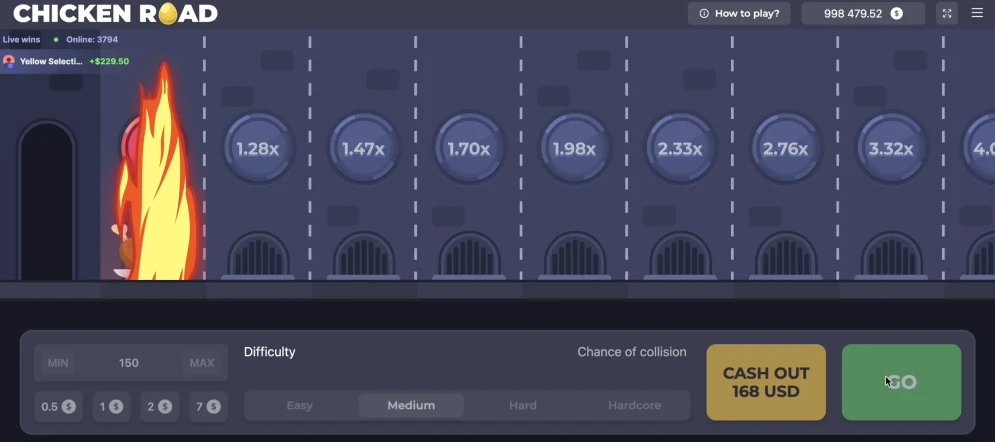Click the Chicken Road logo
This screenshot has width=995, height=442.
(115, 13)
